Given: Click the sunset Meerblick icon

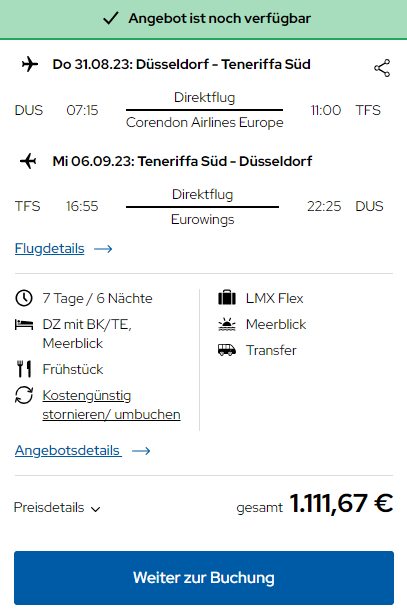Looking at the screenshot, I should point(227,324).
